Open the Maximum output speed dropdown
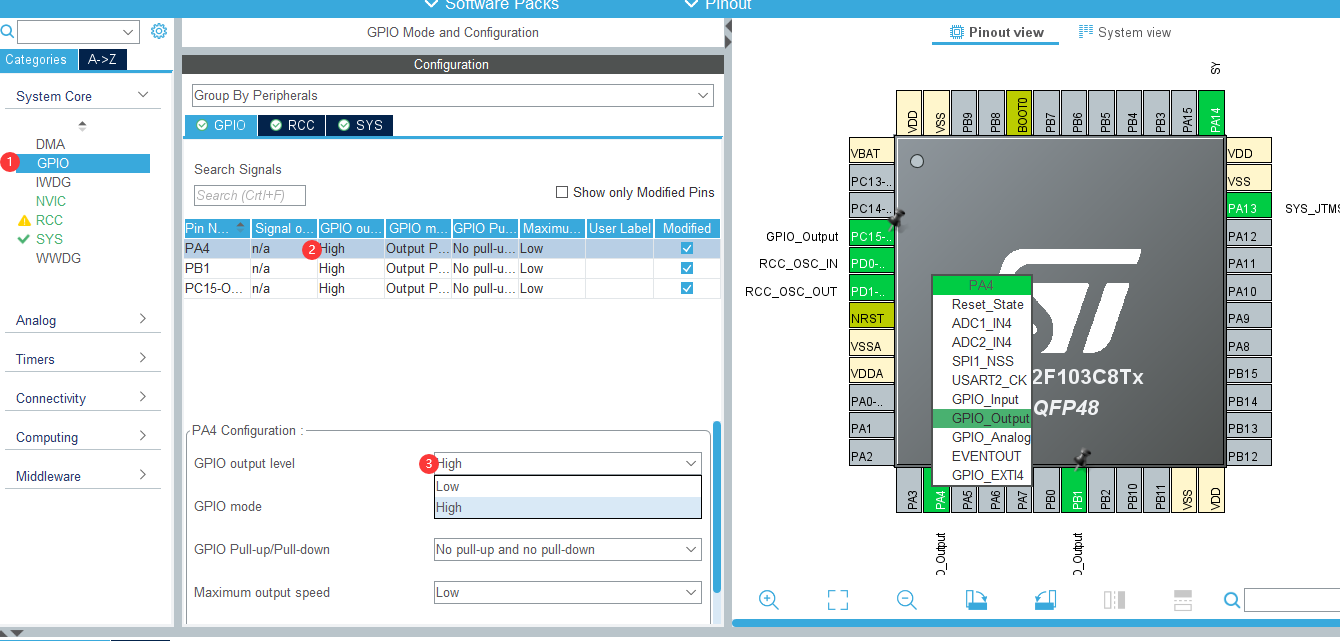Image resolution: width=1340 pixels, height=641 pixels. (x=567, y=592)
